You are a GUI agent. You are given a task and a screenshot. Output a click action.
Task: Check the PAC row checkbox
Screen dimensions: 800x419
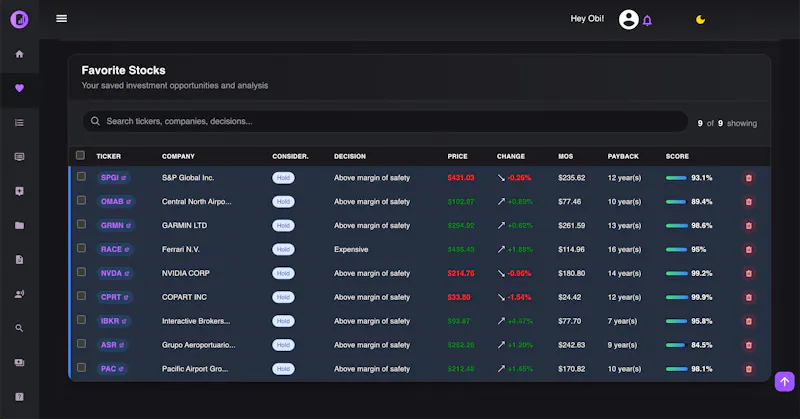click(81, 367)
